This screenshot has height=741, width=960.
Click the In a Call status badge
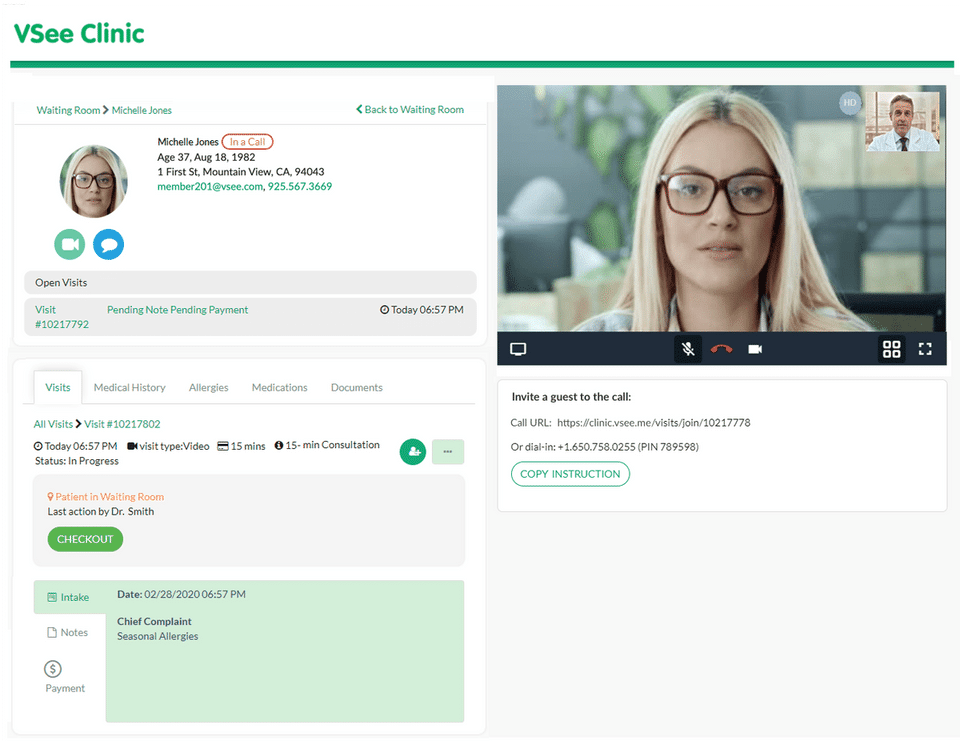coord(247,142)
